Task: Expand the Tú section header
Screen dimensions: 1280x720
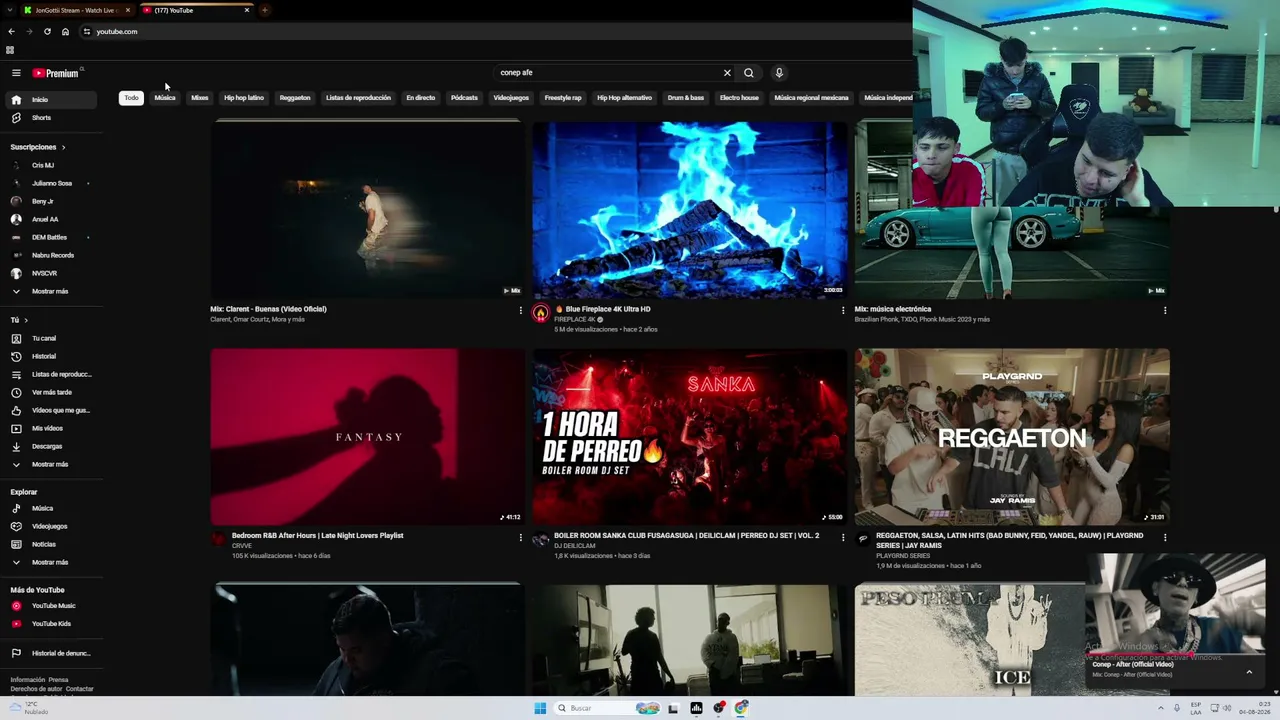Action: 19,321
